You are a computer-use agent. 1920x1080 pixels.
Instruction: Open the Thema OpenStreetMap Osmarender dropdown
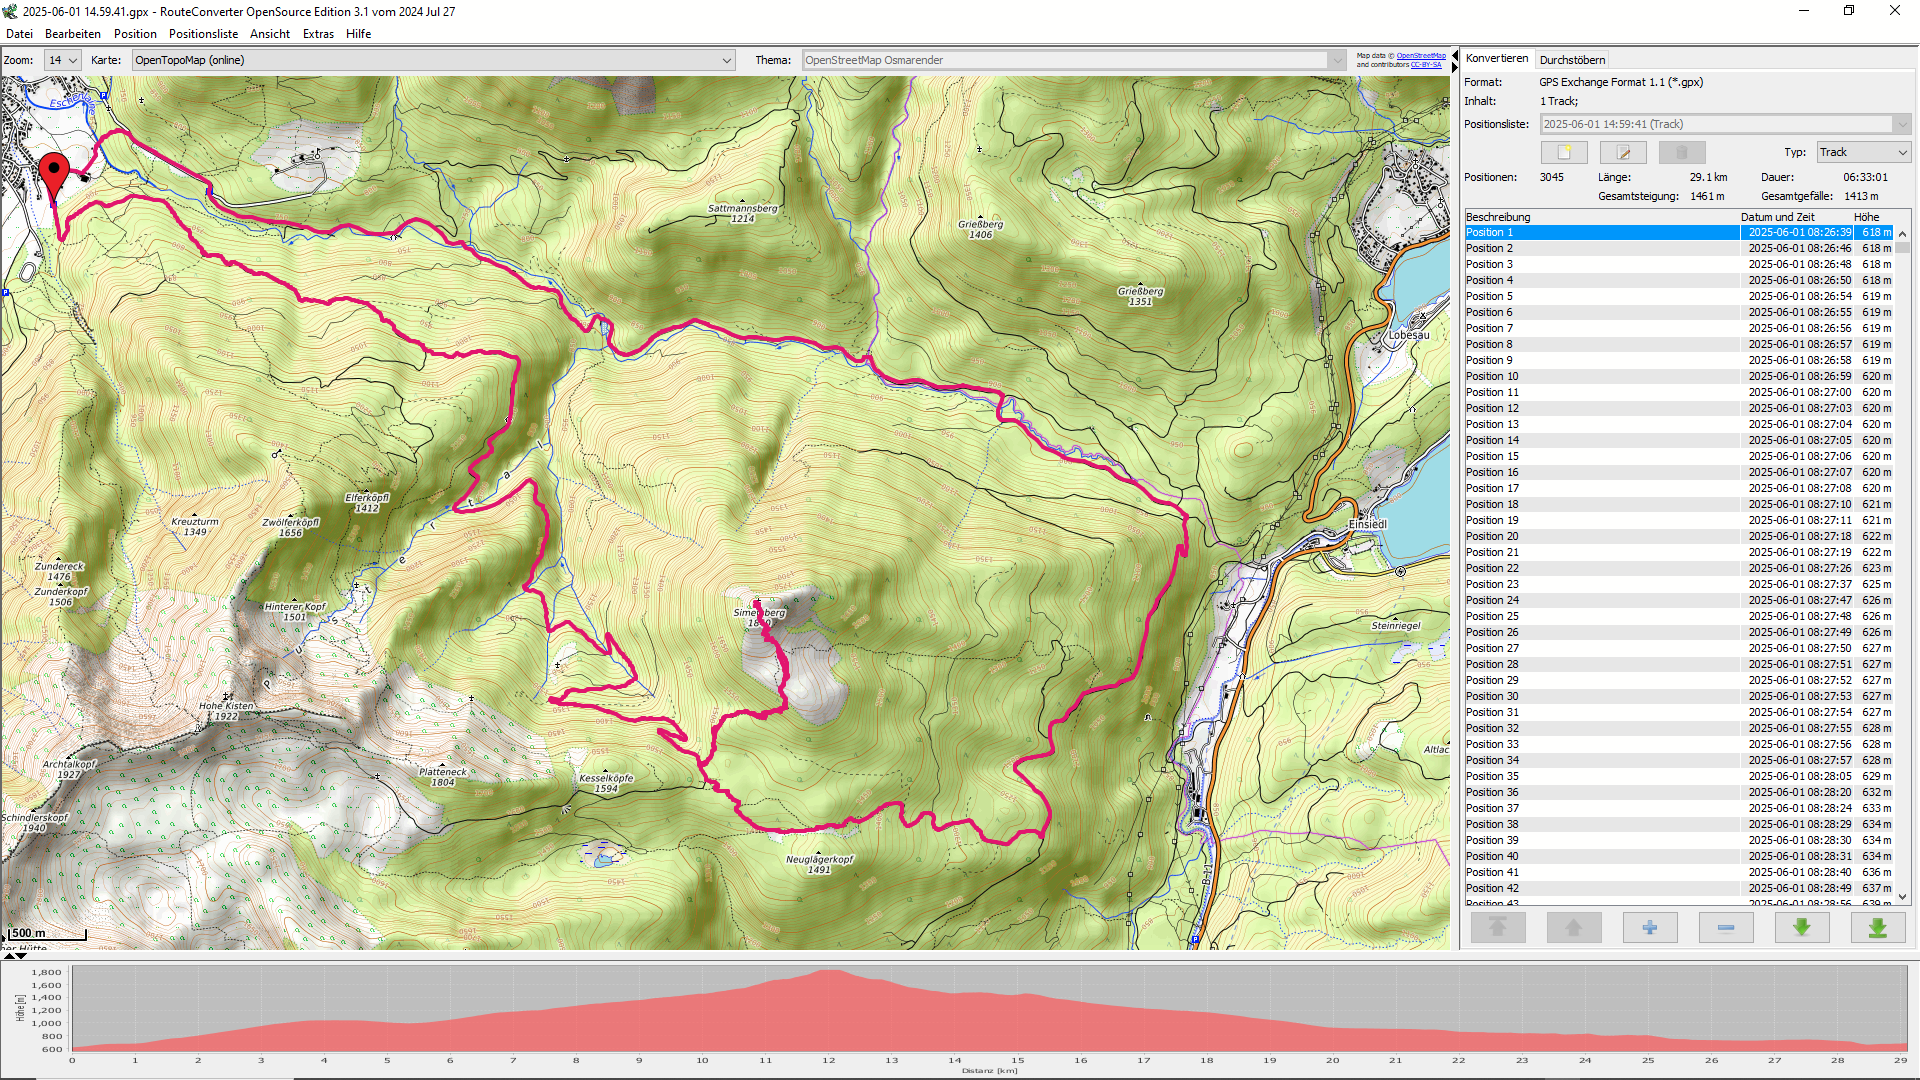[1074, 60]
